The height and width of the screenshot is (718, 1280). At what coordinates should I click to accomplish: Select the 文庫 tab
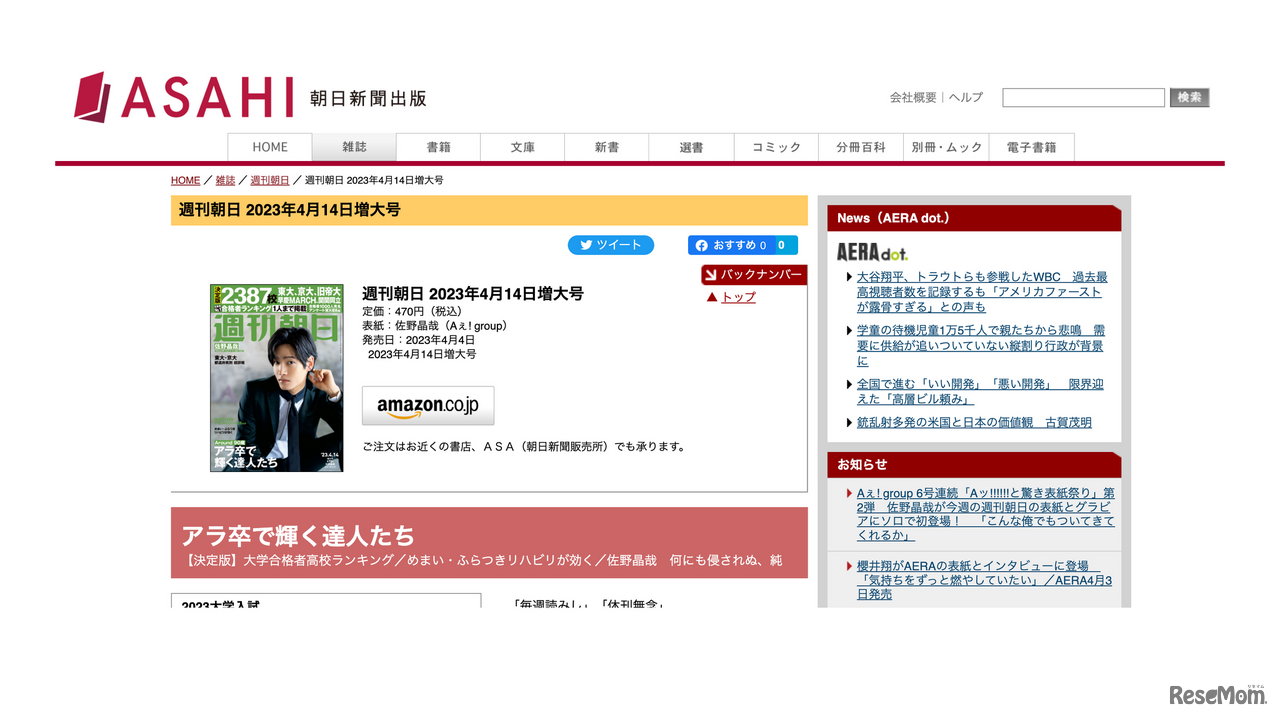coord(522,147)
